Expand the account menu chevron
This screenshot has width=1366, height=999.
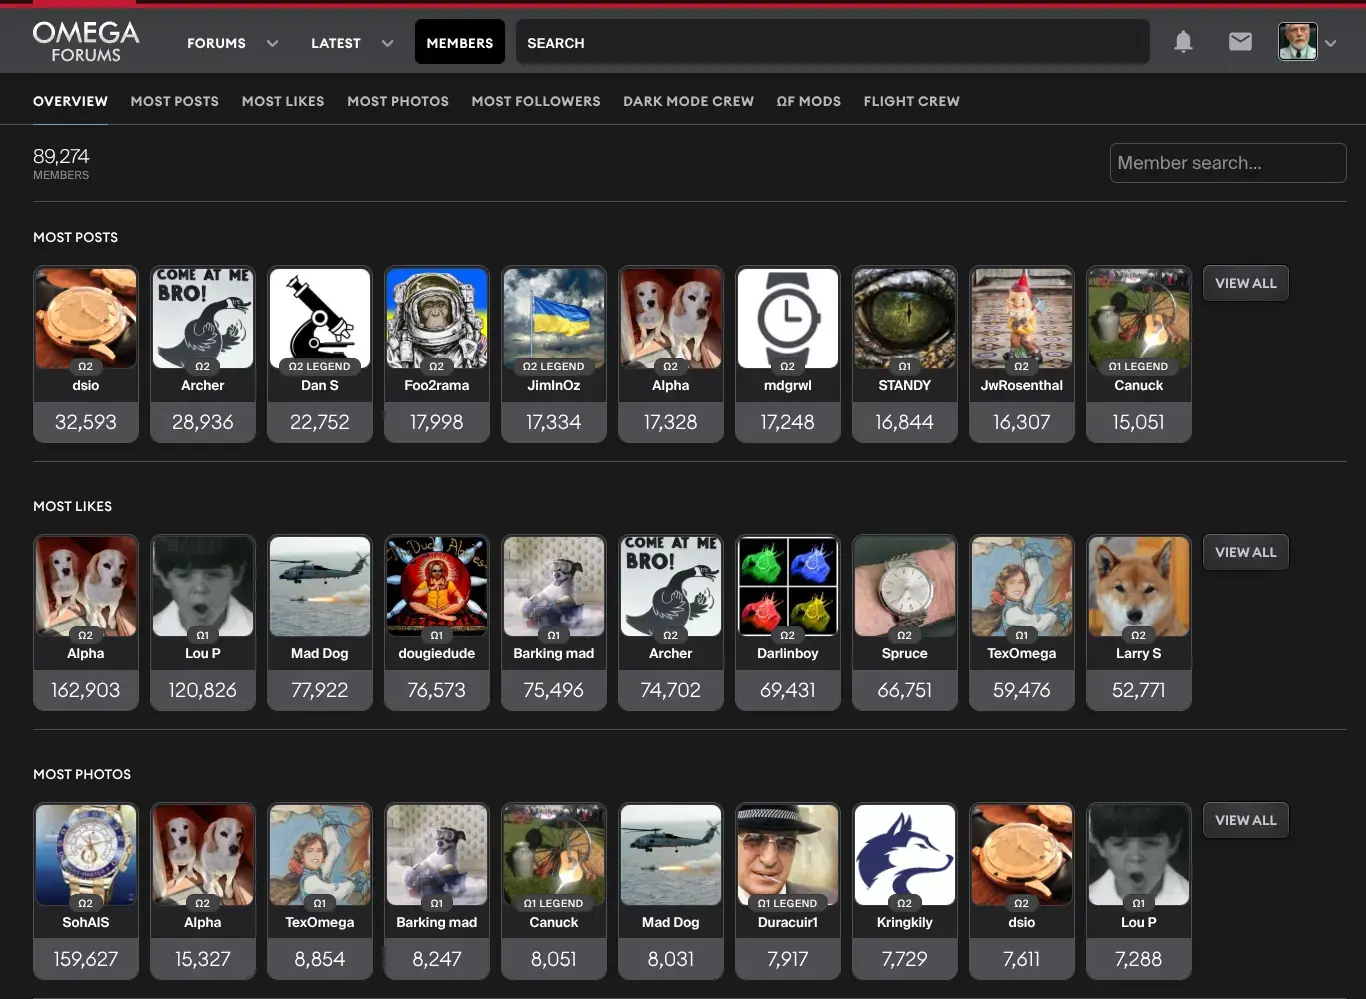click(x=1331, y=43)
